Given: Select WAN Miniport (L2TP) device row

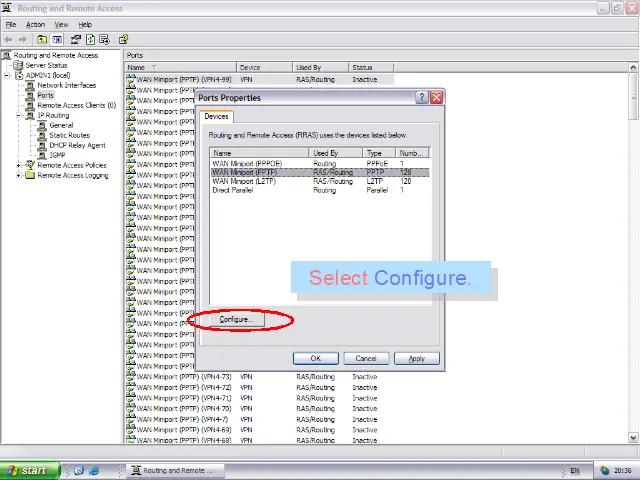Looking at the screenshot, I should (320, 181).
